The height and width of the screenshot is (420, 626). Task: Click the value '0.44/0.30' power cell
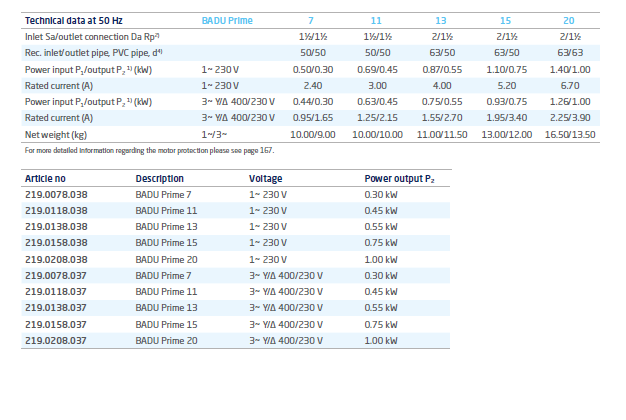pyautogui.click(x=313, y=102)
